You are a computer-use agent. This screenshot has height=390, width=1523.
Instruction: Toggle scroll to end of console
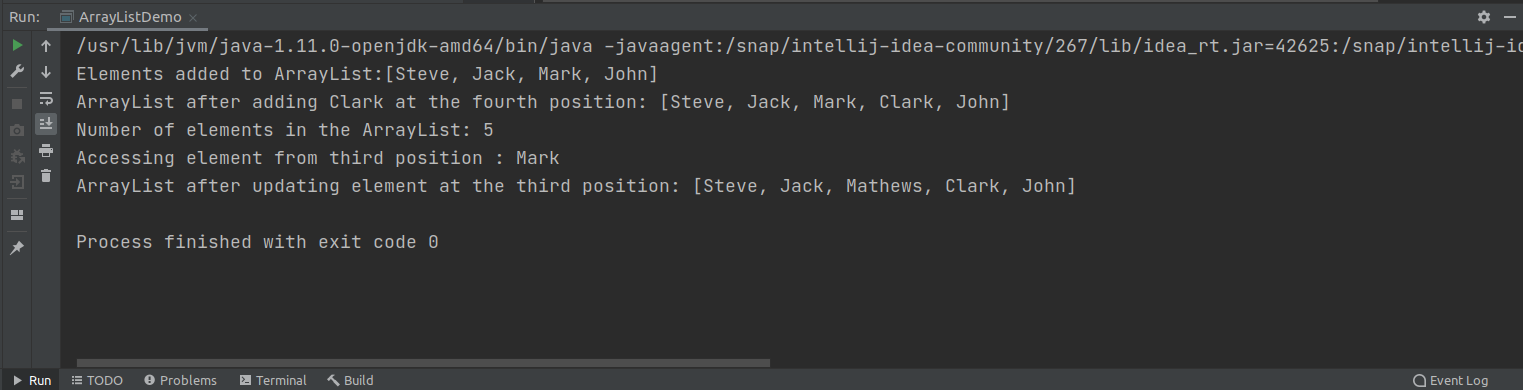pos(46,124)
